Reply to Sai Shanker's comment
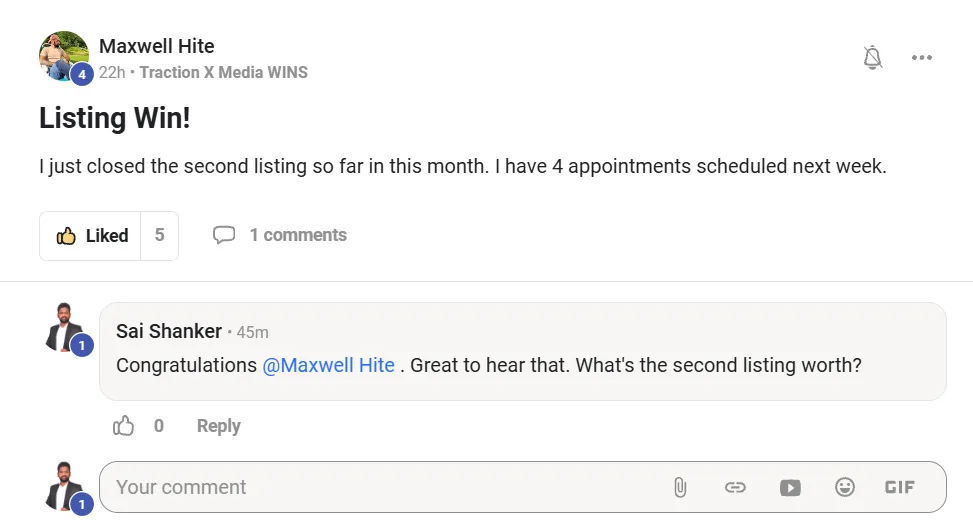 (218, 426)
